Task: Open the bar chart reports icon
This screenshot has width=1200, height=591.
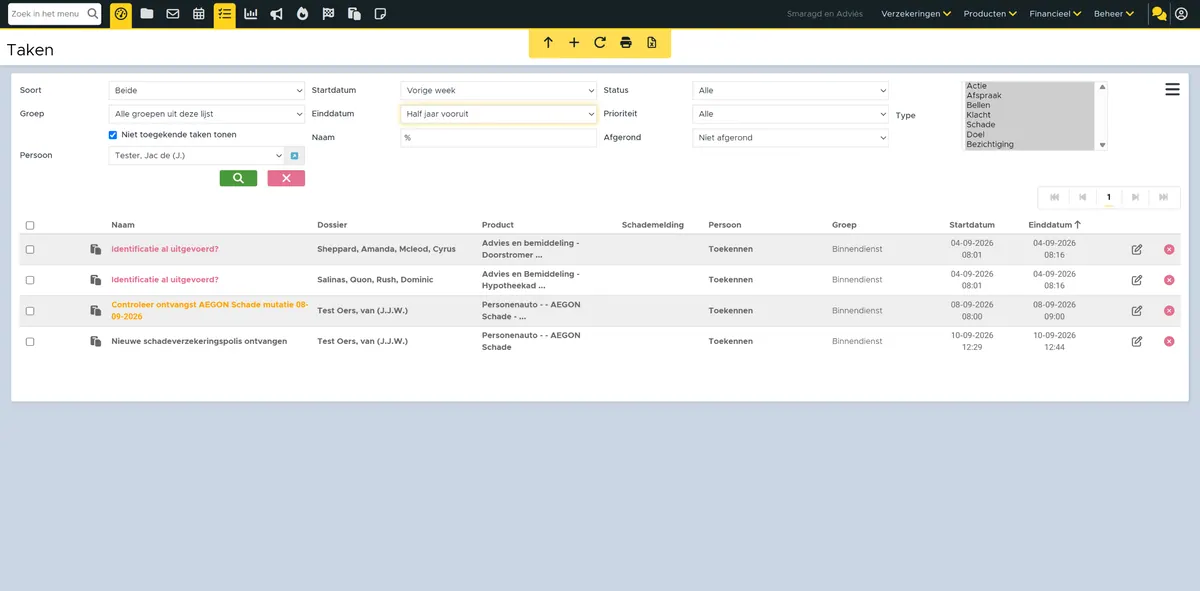Action: pos(251,14)
